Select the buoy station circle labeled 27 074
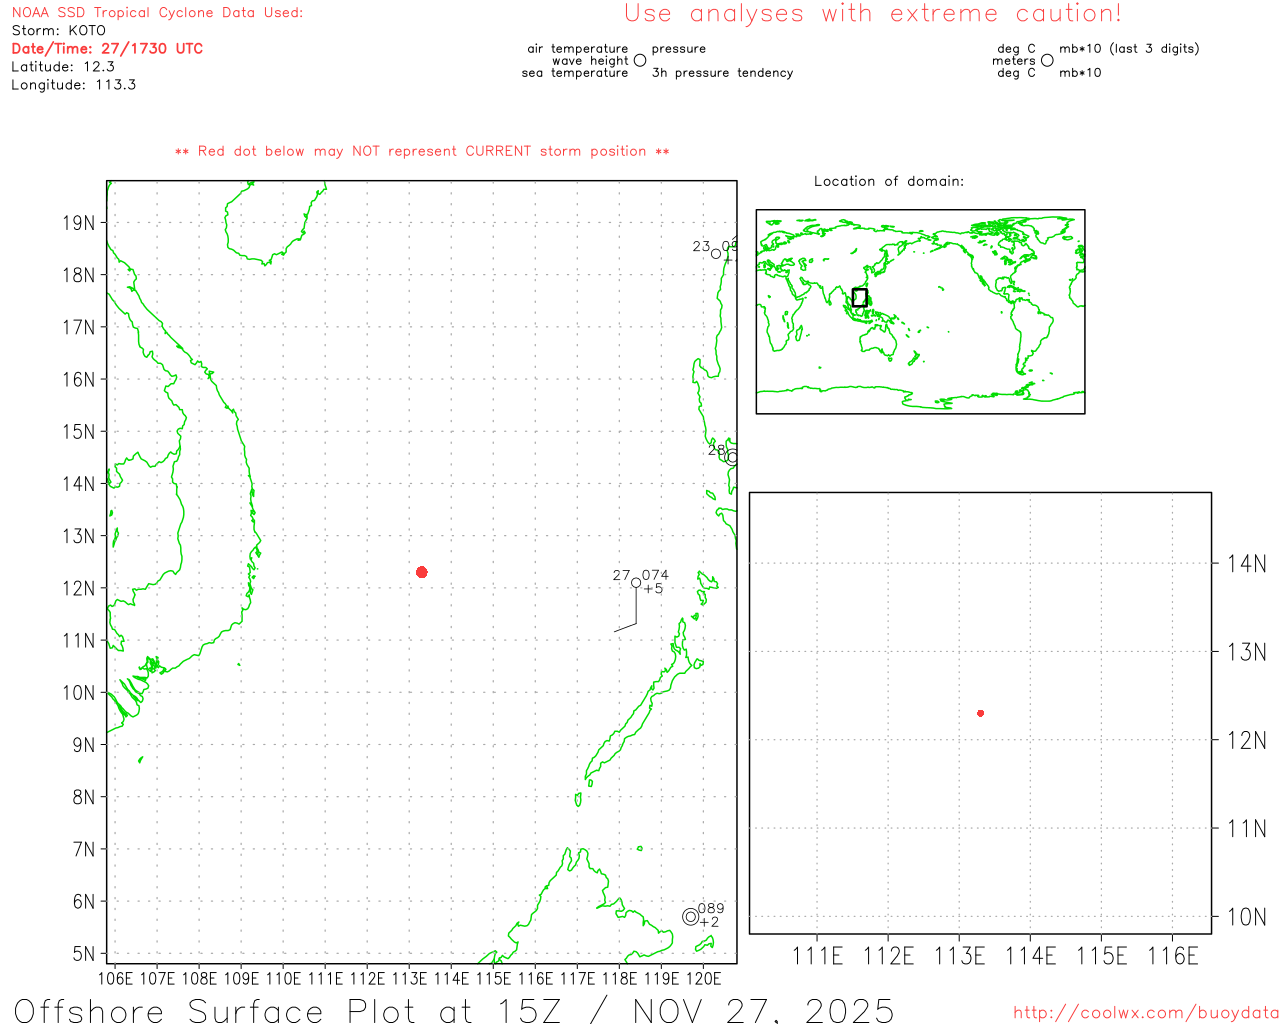The image size is (1280, 1024). (636, 583)
